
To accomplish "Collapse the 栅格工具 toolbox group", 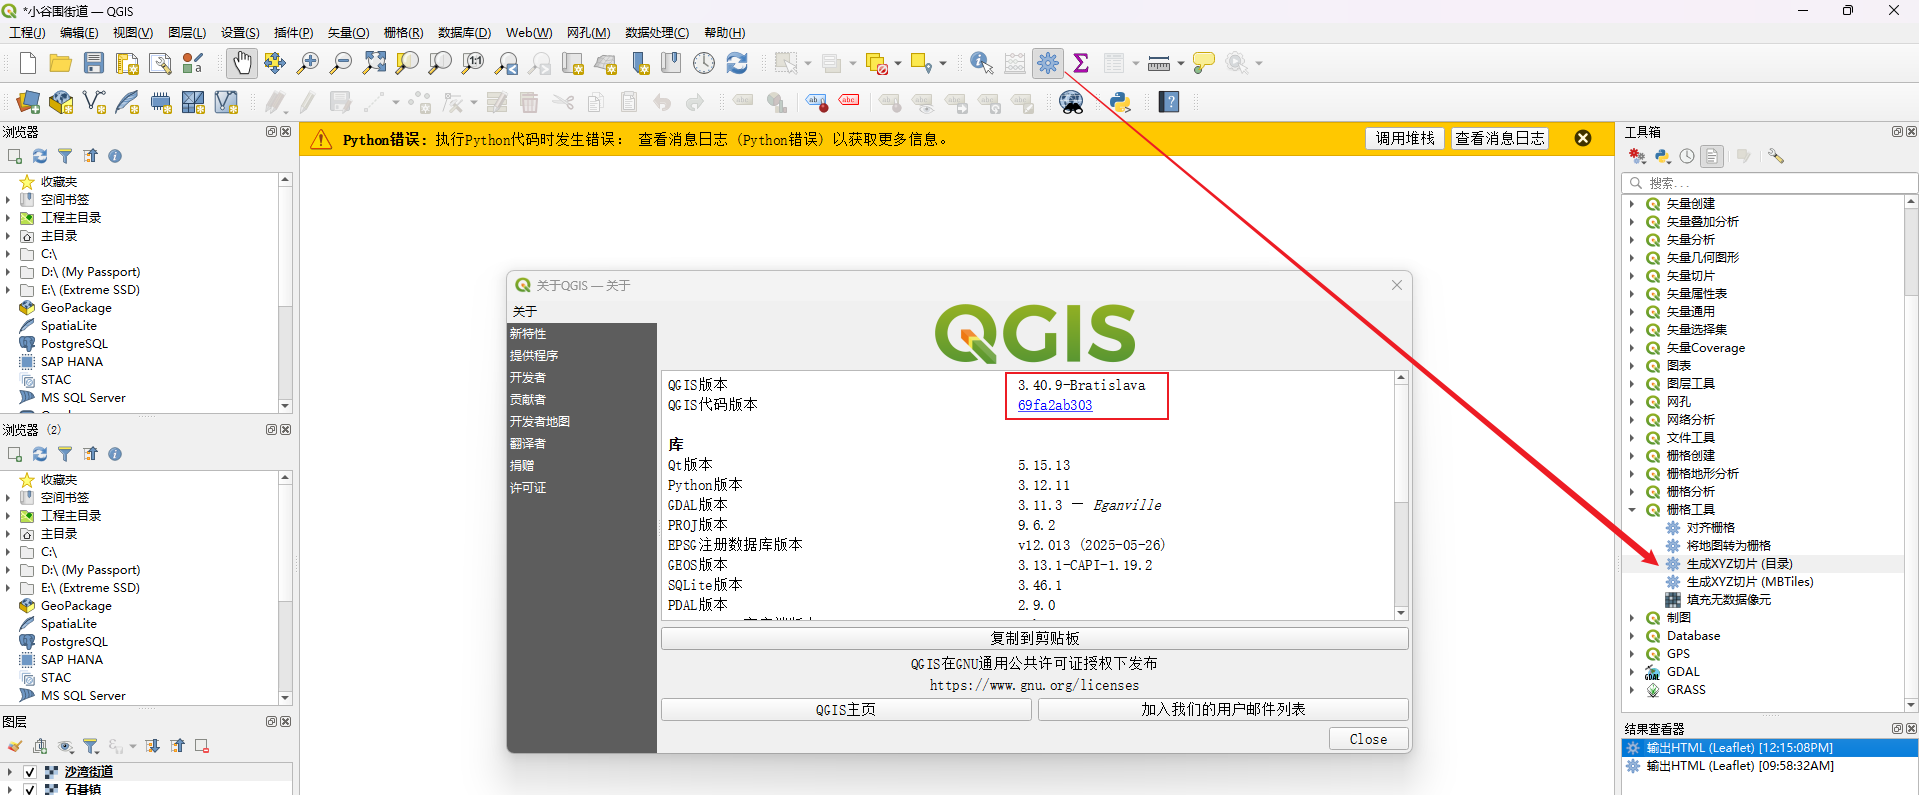I will (x=1632, y=510).
